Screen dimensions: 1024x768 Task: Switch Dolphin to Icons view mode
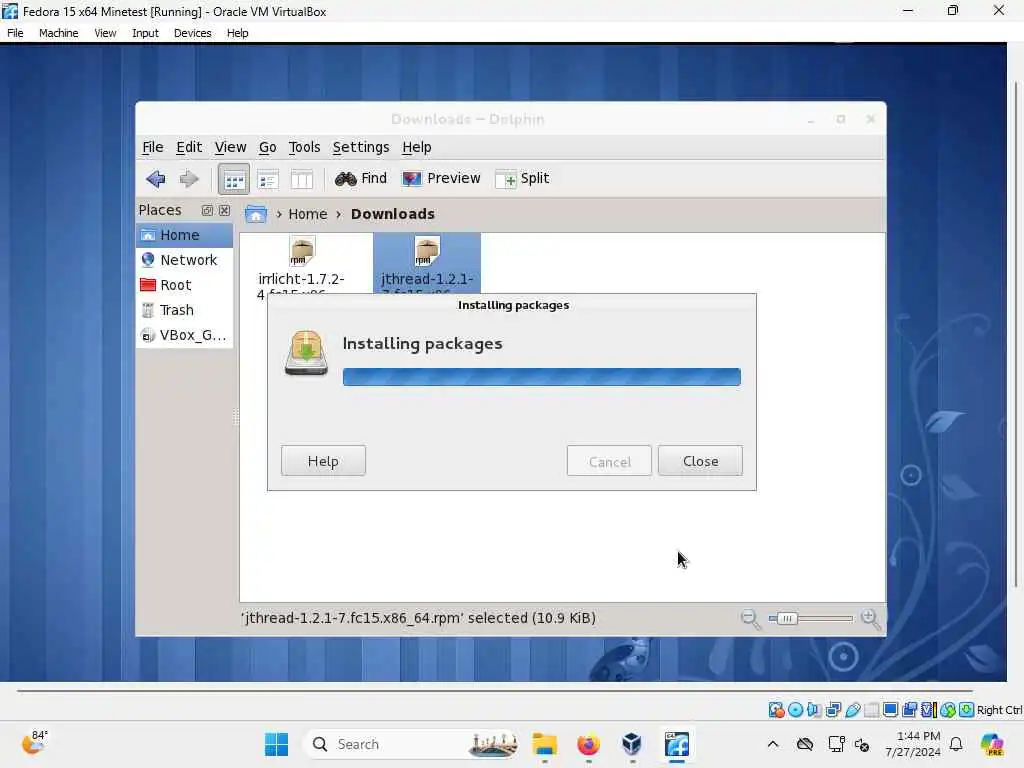pos(234,179)
